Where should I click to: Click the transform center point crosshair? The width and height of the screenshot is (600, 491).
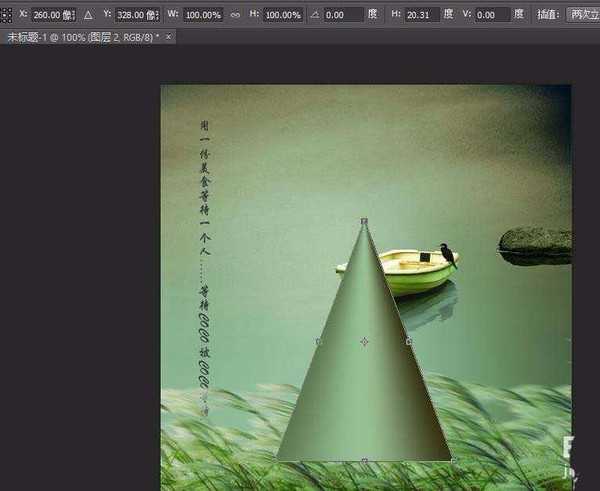364,342
